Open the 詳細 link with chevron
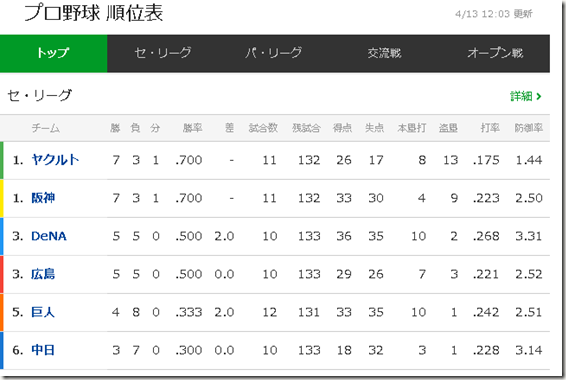 [x=526, y=96]
